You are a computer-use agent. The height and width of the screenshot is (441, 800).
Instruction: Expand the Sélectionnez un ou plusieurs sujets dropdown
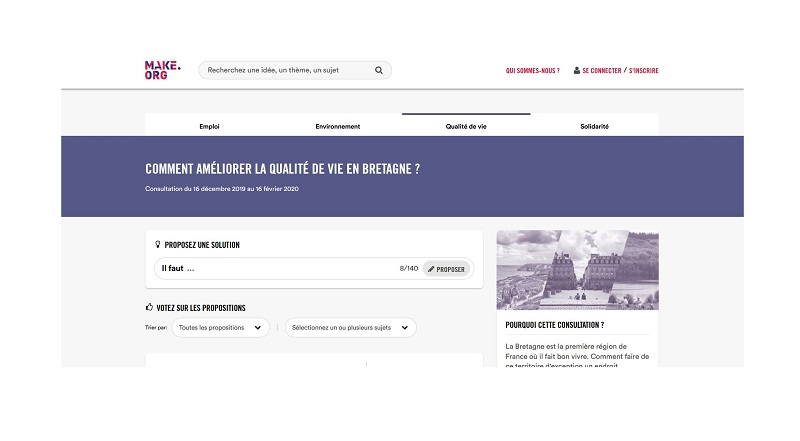(351, 328)
